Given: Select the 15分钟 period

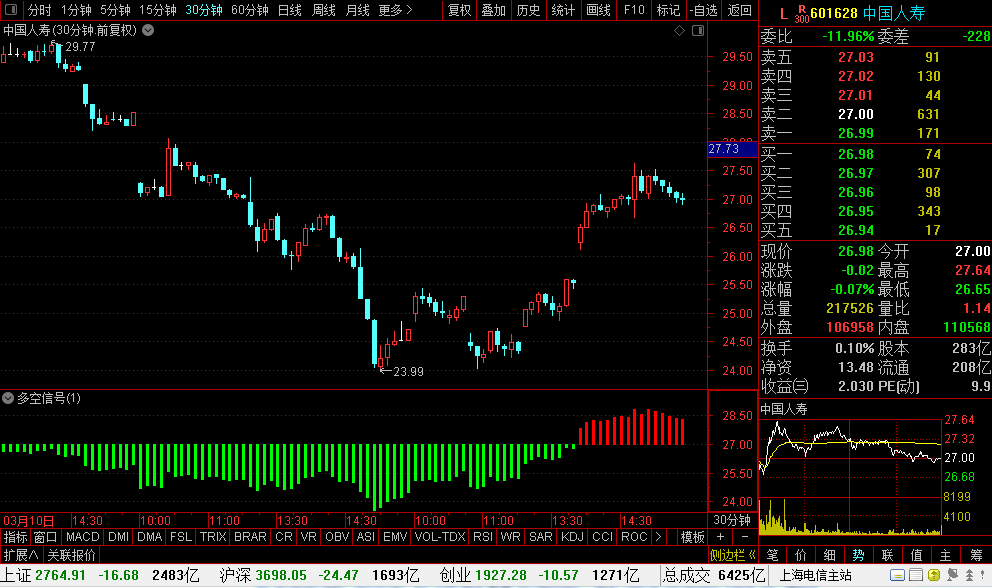Looking at the screenshot, I should pyautogui.click(x=158, y=10).
